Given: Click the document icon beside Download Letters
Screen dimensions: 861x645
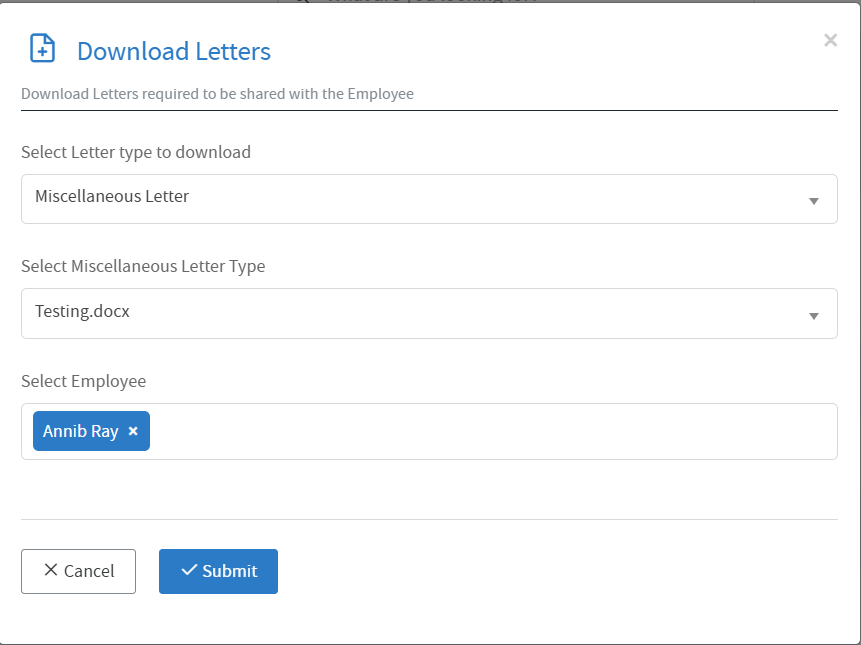Looking at the screenshot, I should (42, 49).
